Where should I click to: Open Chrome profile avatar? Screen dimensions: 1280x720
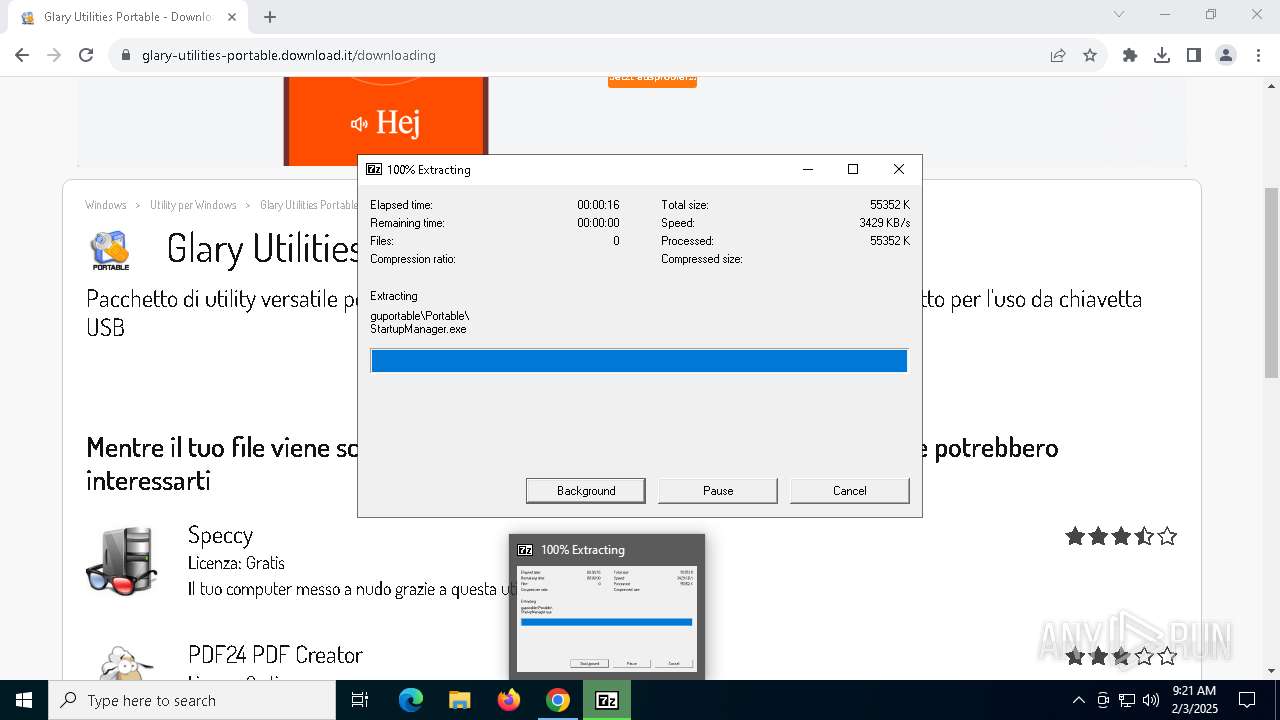point(1226,55)
